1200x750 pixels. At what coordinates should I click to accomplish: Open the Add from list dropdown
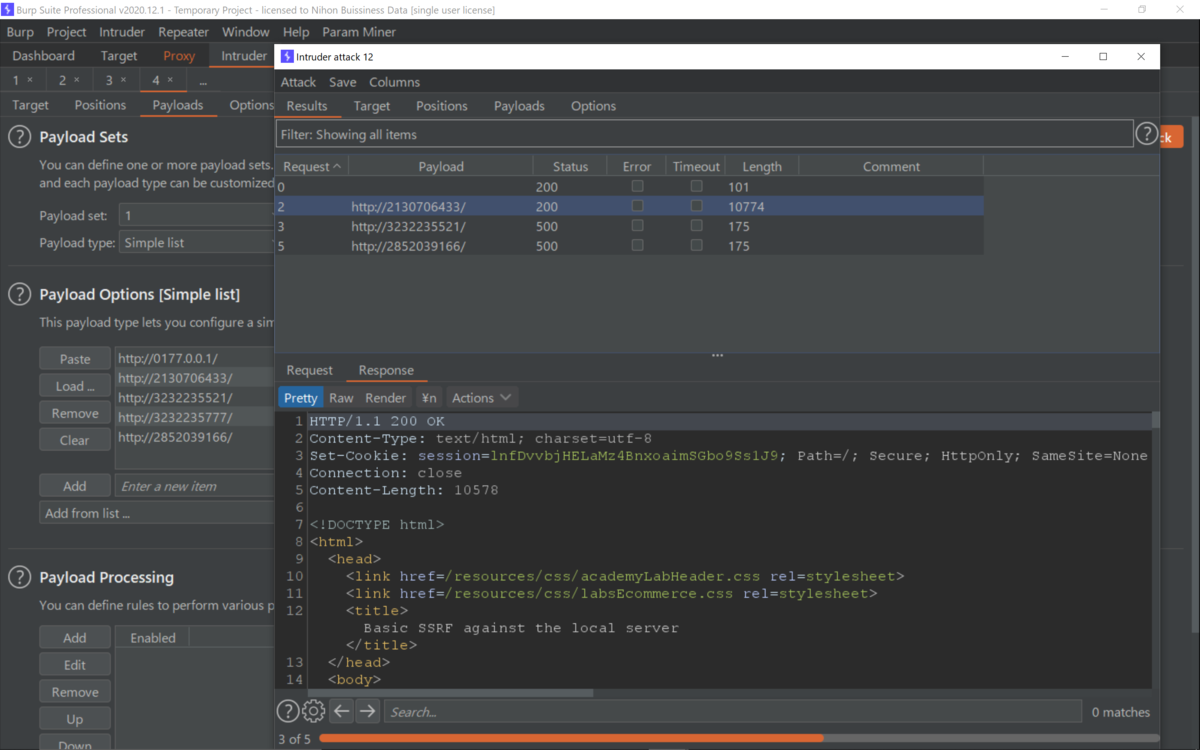click(x=157, y=513)
